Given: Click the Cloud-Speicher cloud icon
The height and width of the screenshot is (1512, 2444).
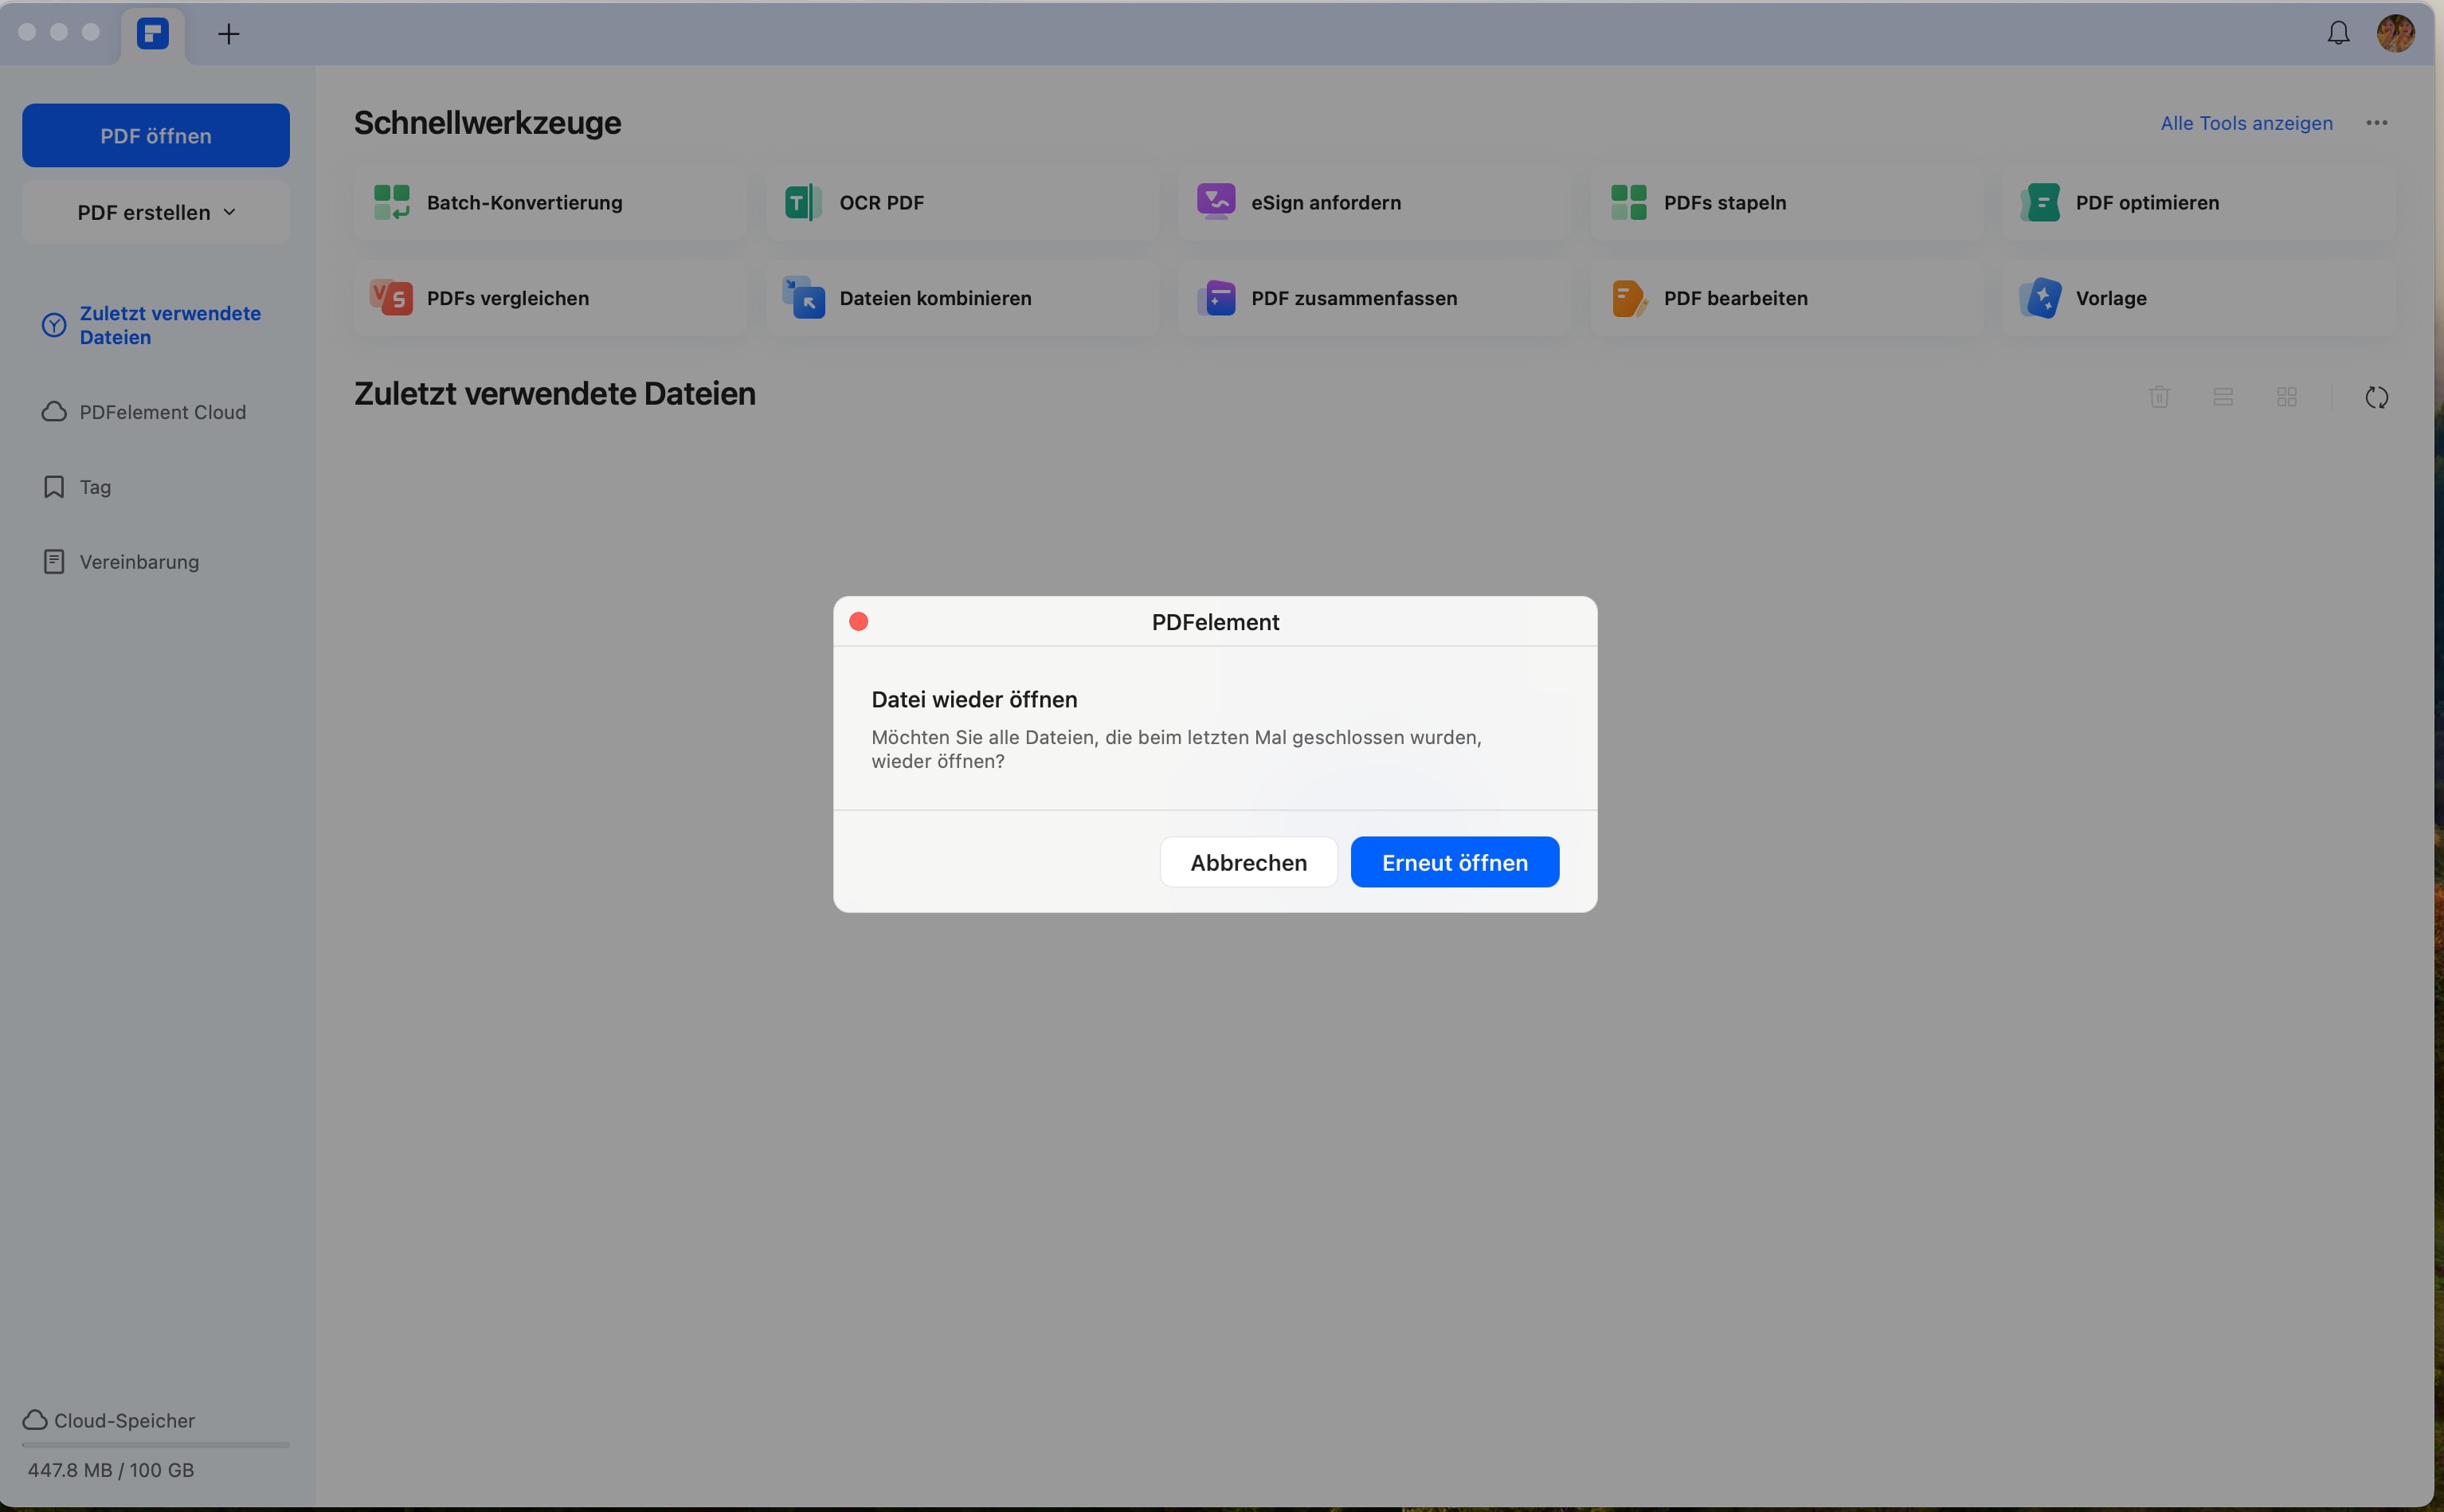Looking at the screenshot, I should (35, 1420).
